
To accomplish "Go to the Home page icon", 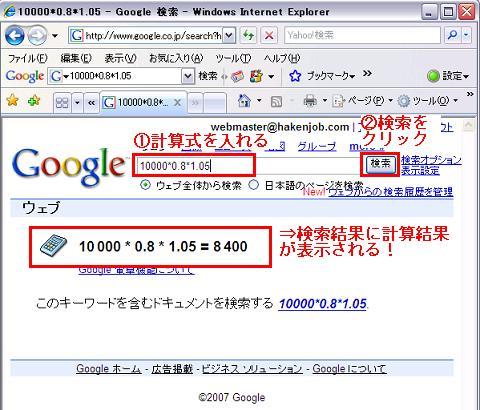I will coord(244,100).
